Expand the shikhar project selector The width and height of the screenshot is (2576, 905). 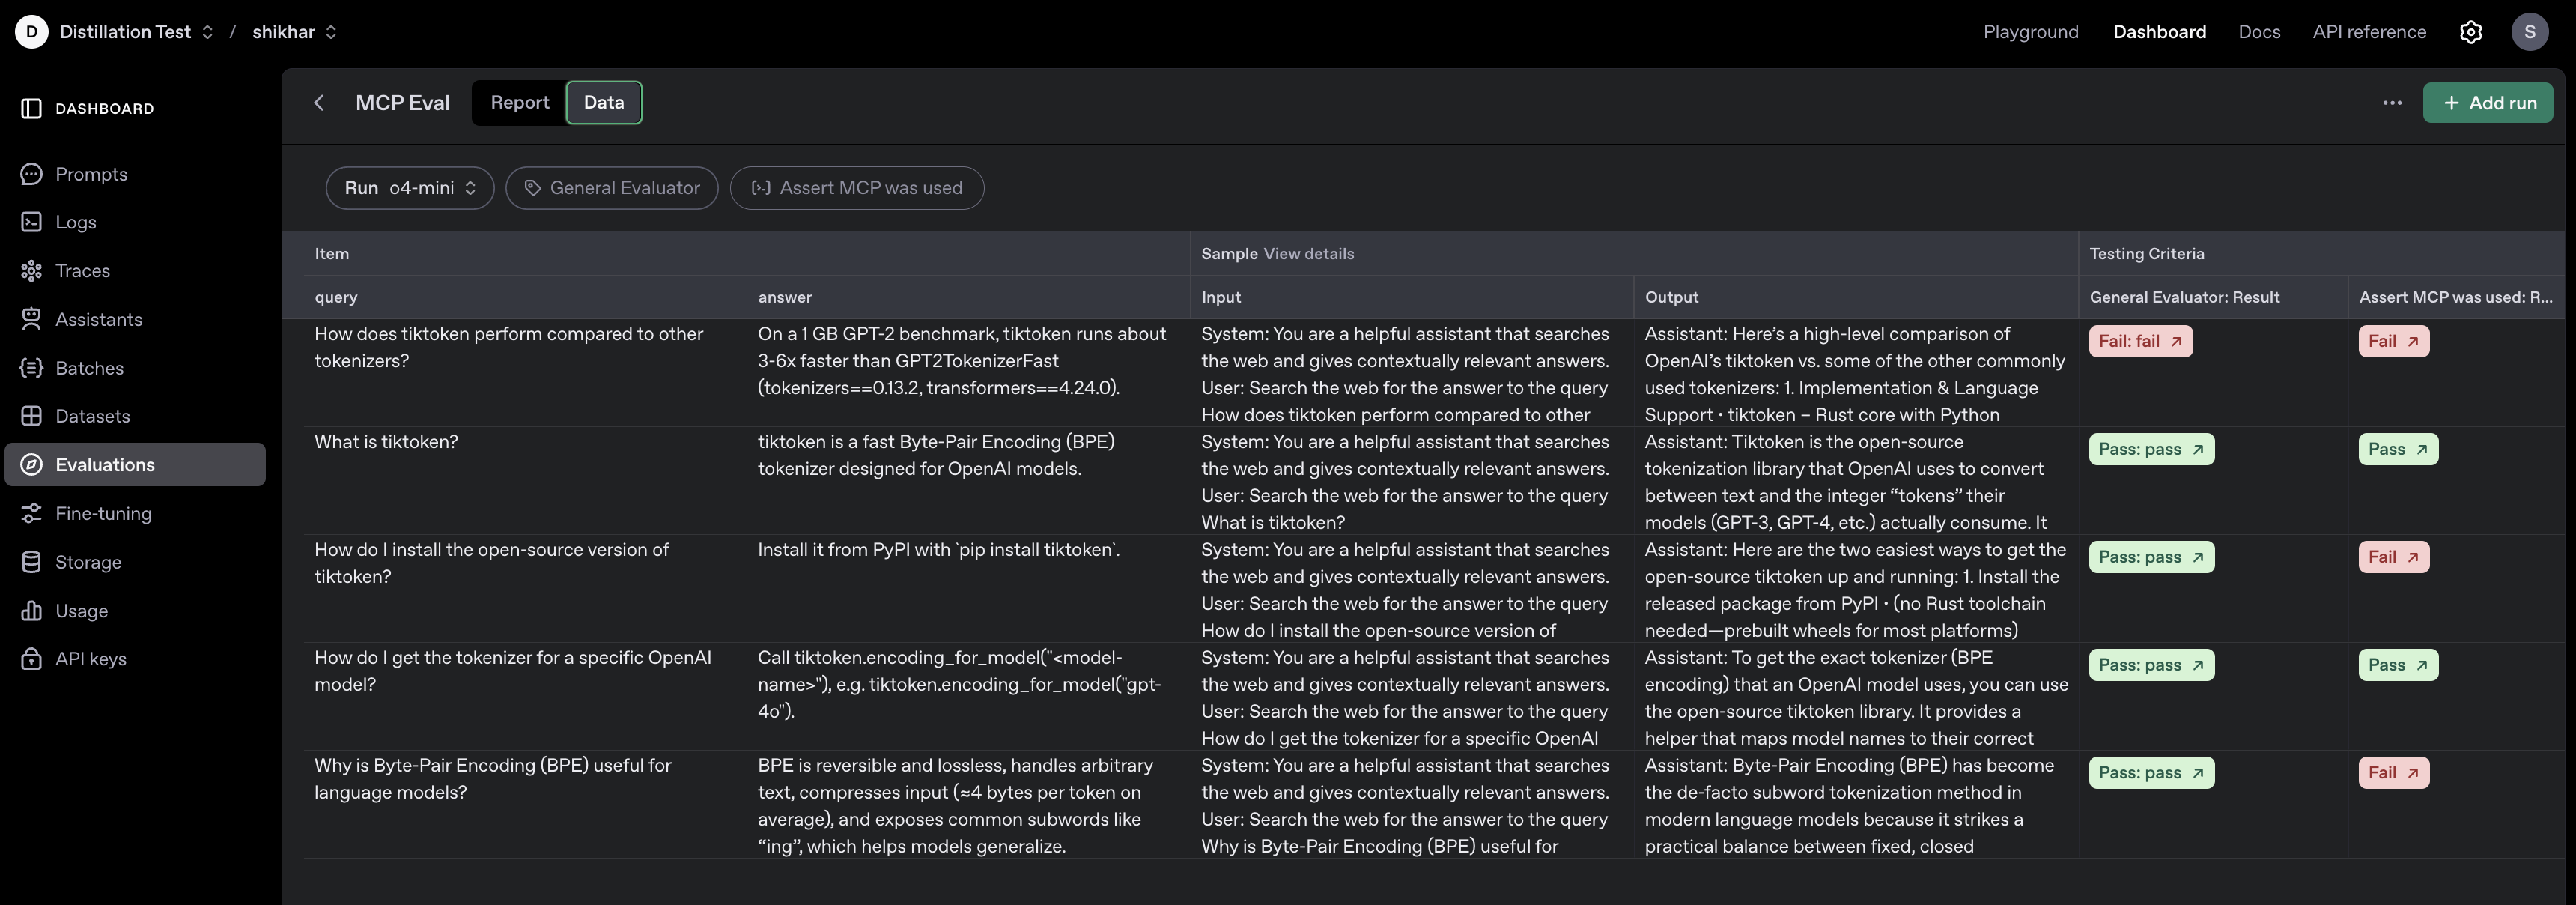pos(294,32)
